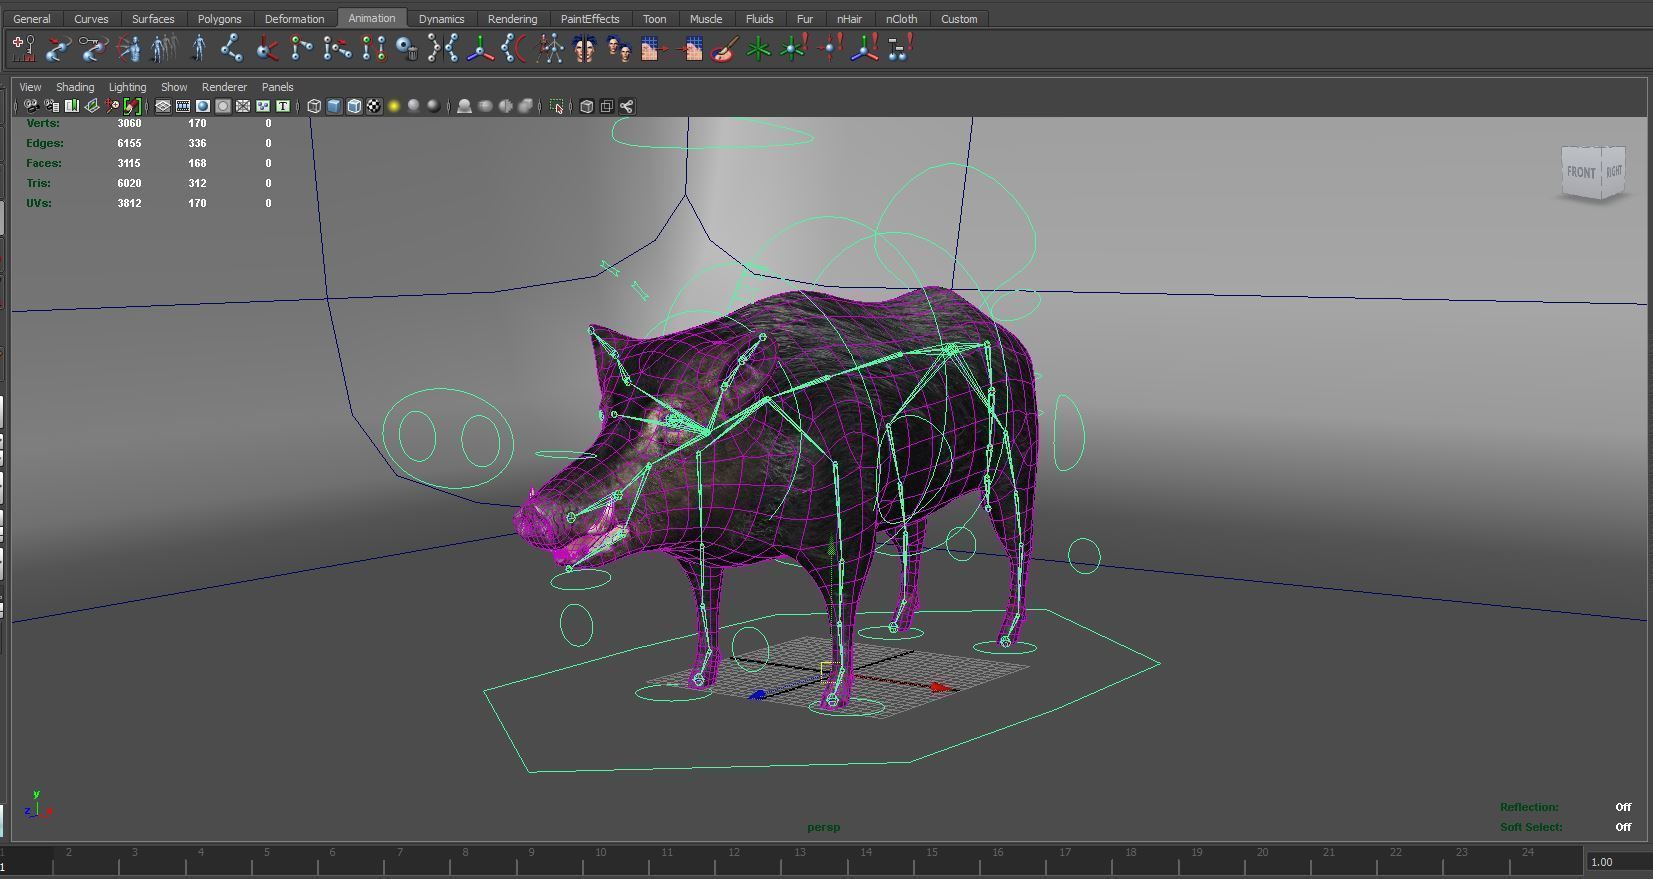Click the 1.00 range start field
1653x879 pixels.
click(x=1619, y=862)
